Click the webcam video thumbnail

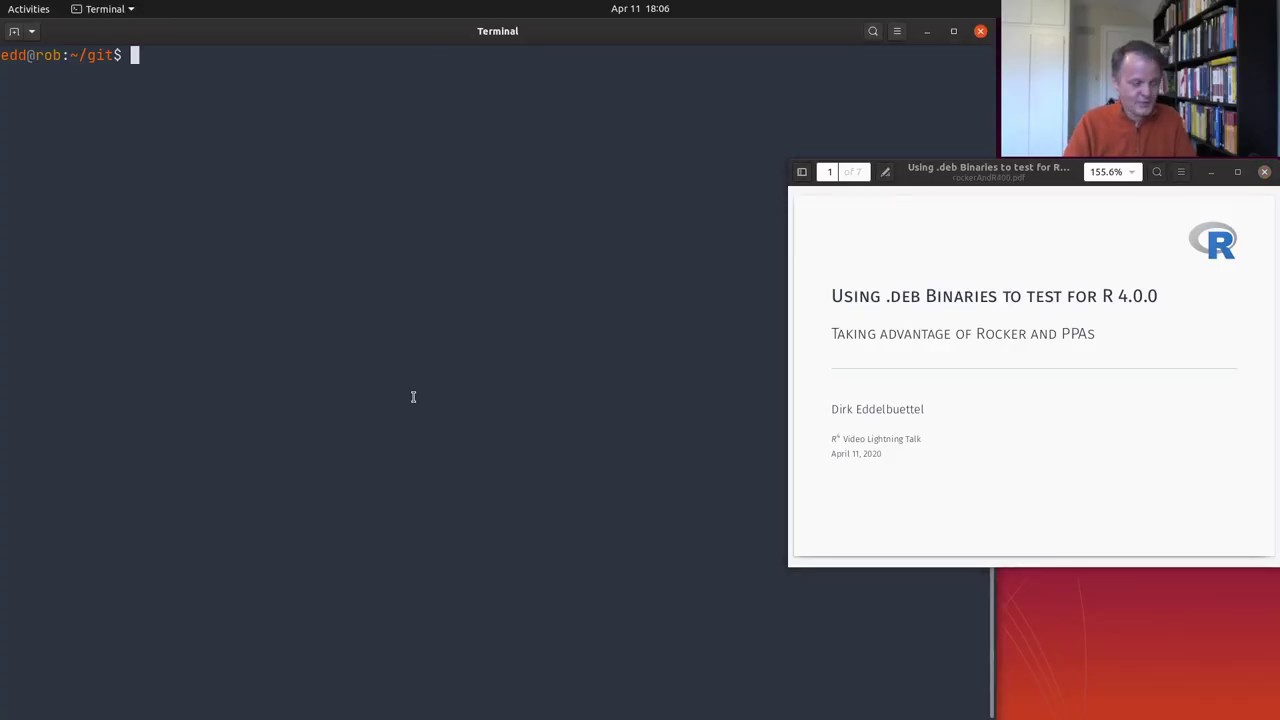click(1140, 80)
